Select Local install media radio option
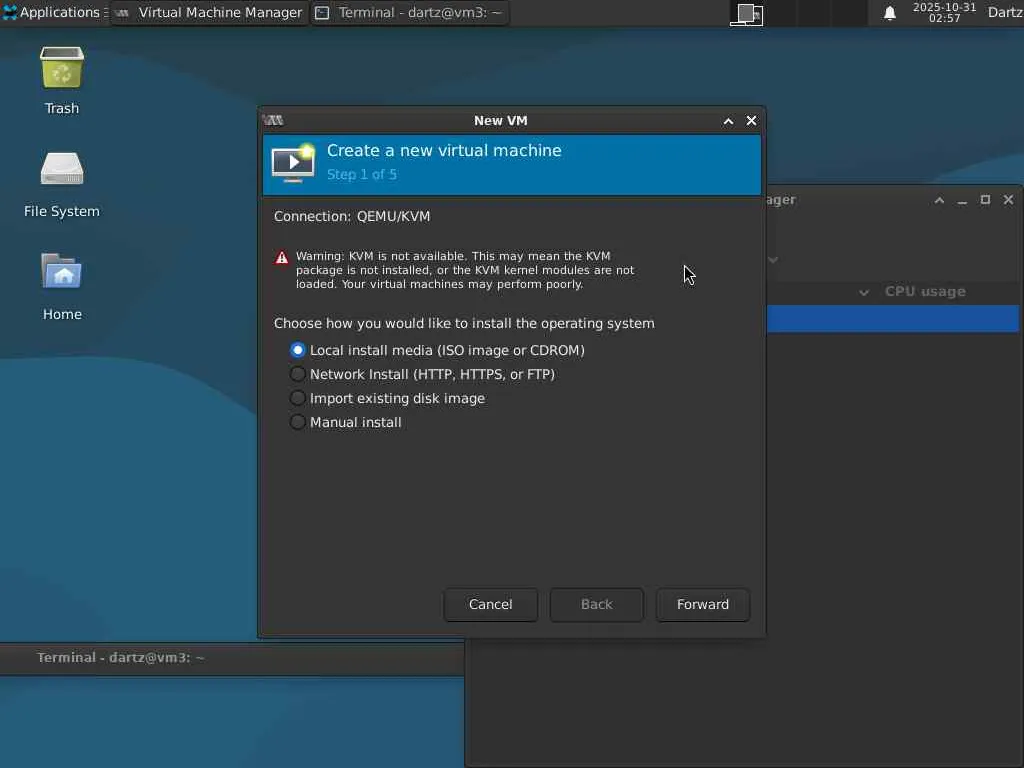 tap(437, 350)
